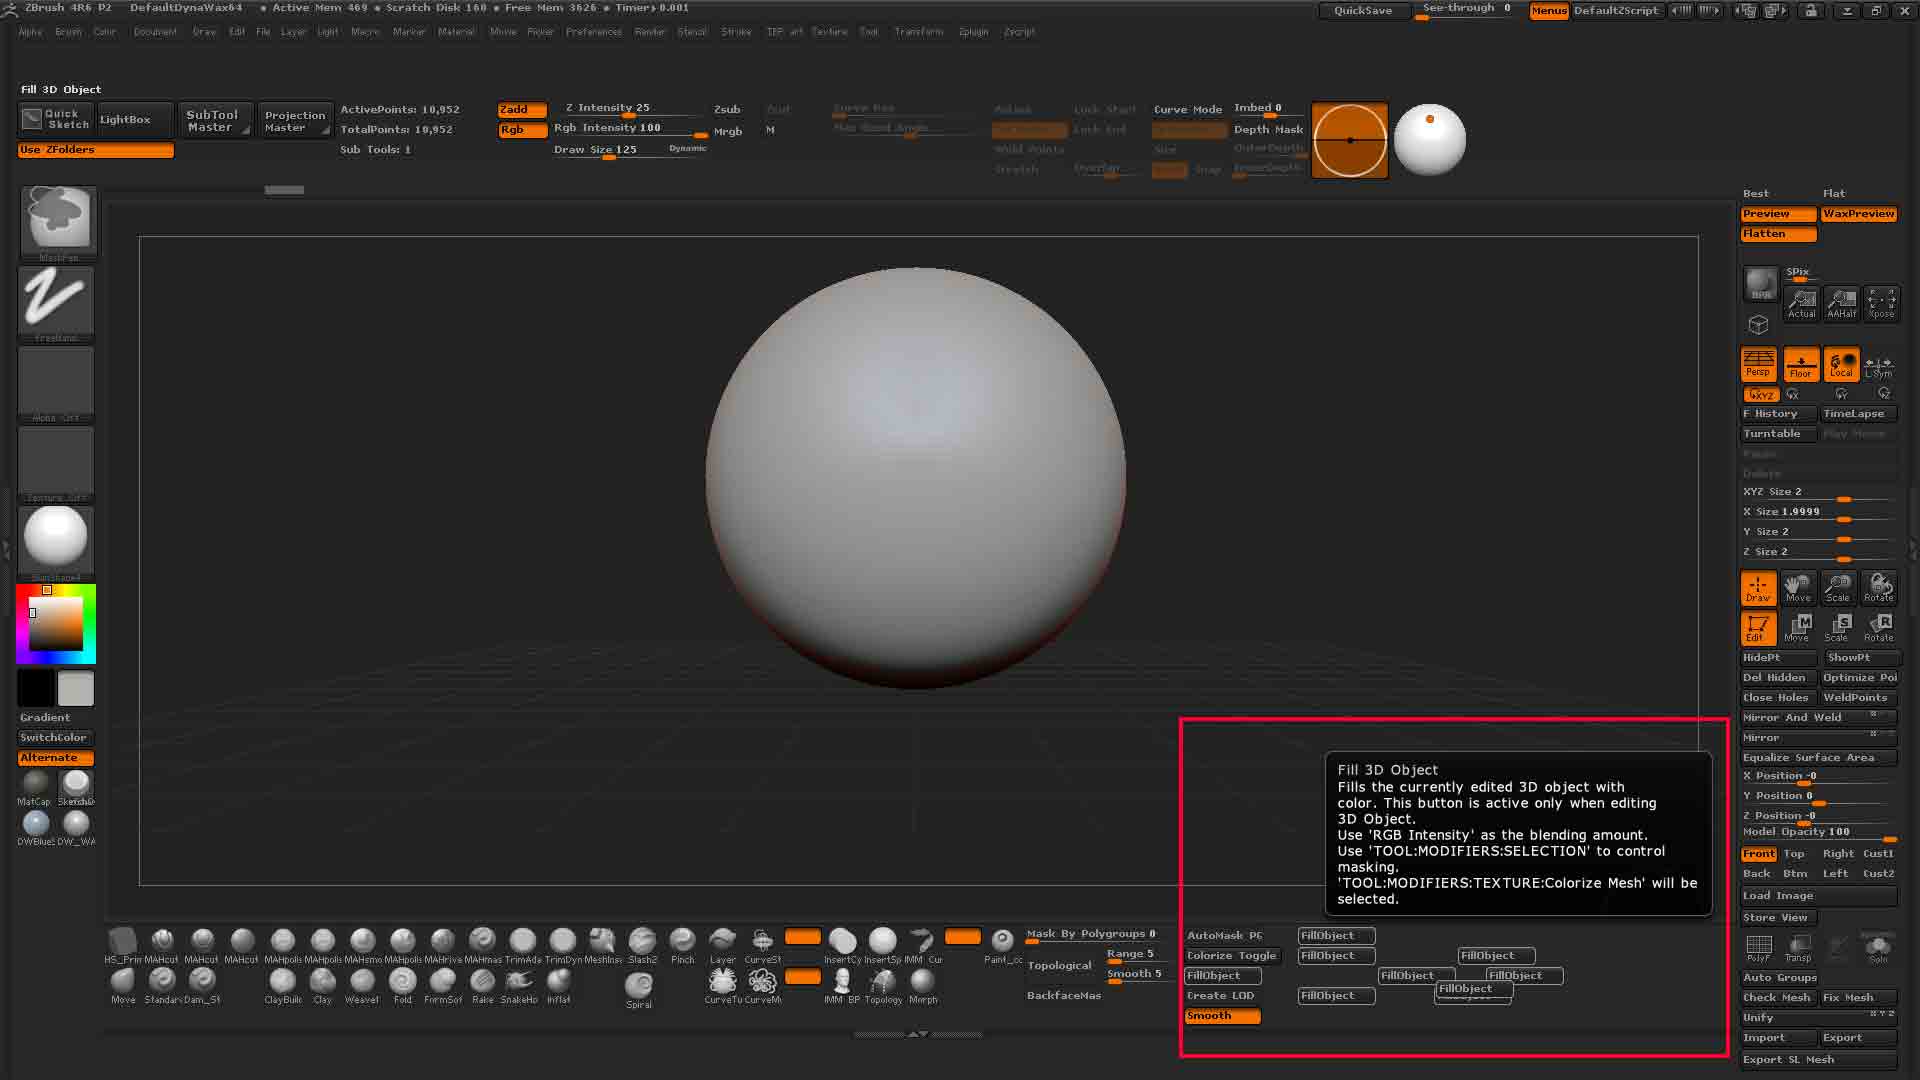This screenshot has height=1080, width=1920.
Task: Toggle Perspective (Persp) mode
Action: [x=1758, y=364]
